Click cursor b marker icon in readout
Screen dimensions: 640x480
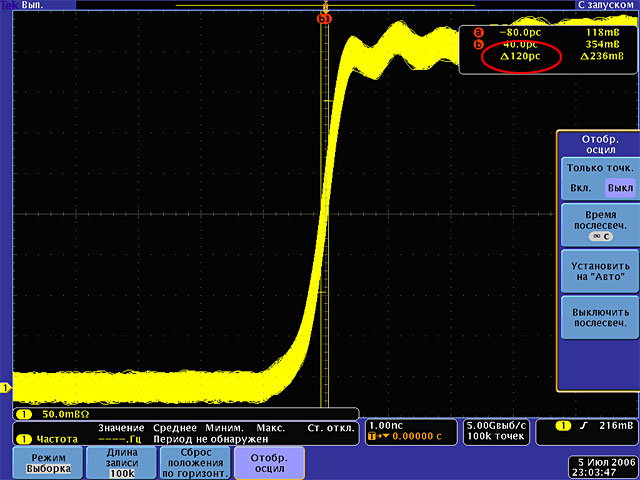[478, 44]
